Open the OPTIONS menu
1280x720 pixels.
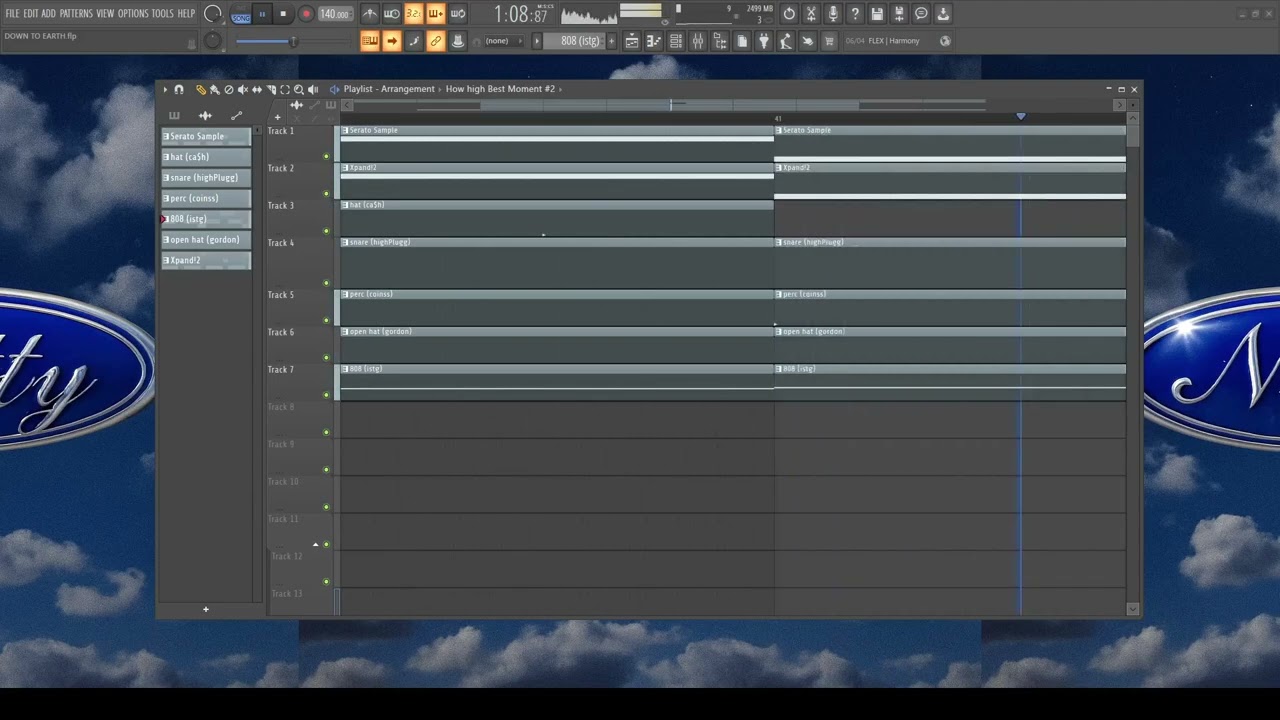[x=133, y=14]
